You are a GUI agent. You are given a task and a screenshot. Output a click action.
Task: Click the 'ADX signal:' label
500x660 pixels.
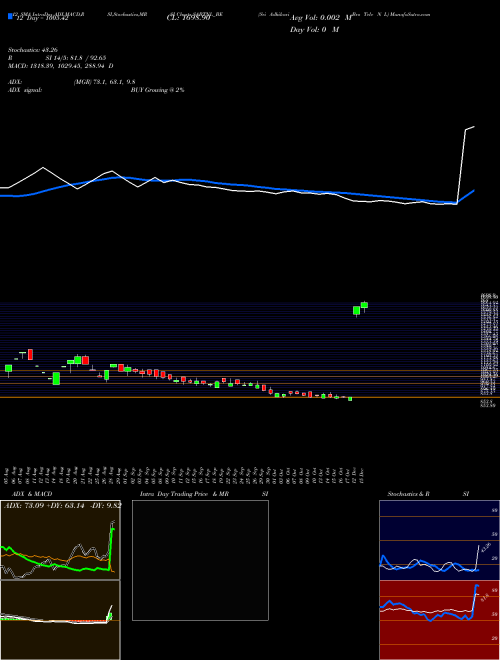[25, 90]
